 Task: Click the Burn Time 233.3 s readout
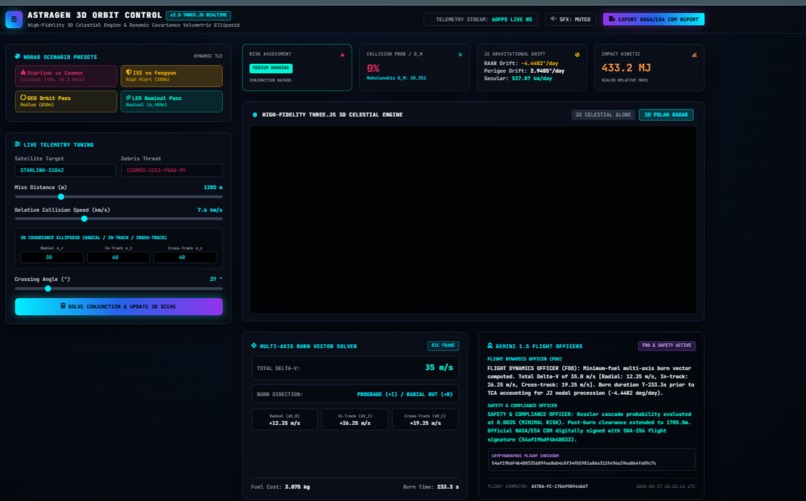(431, 487)
